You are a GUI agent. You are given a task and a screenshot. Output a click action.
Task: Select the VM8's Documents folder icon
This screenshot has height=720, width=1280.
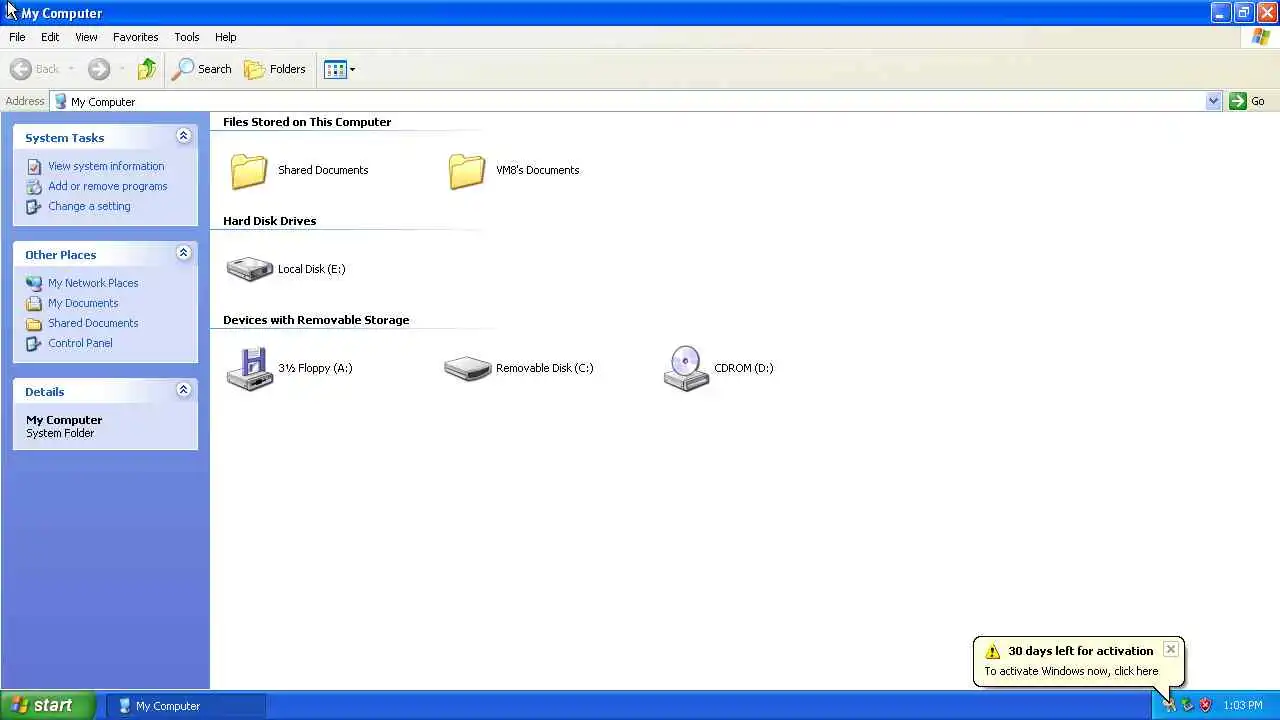(467, 171)
